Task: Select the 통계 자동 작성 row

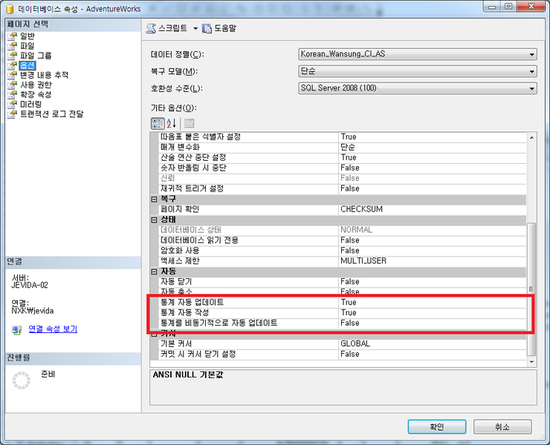Action: [342, 313]
